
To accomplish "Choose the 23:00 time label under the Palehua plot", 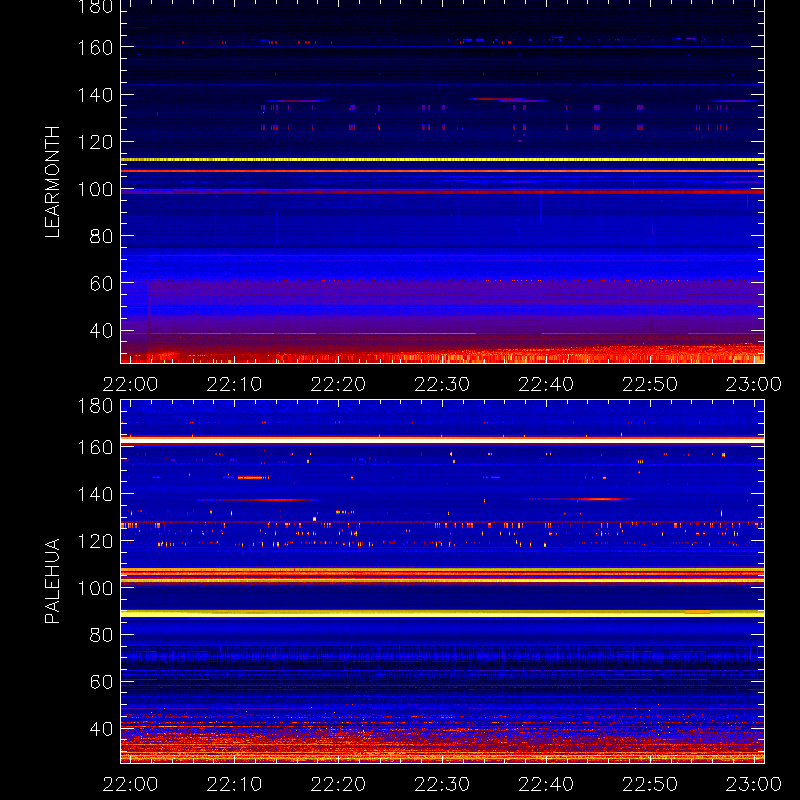I will (754, 784).
